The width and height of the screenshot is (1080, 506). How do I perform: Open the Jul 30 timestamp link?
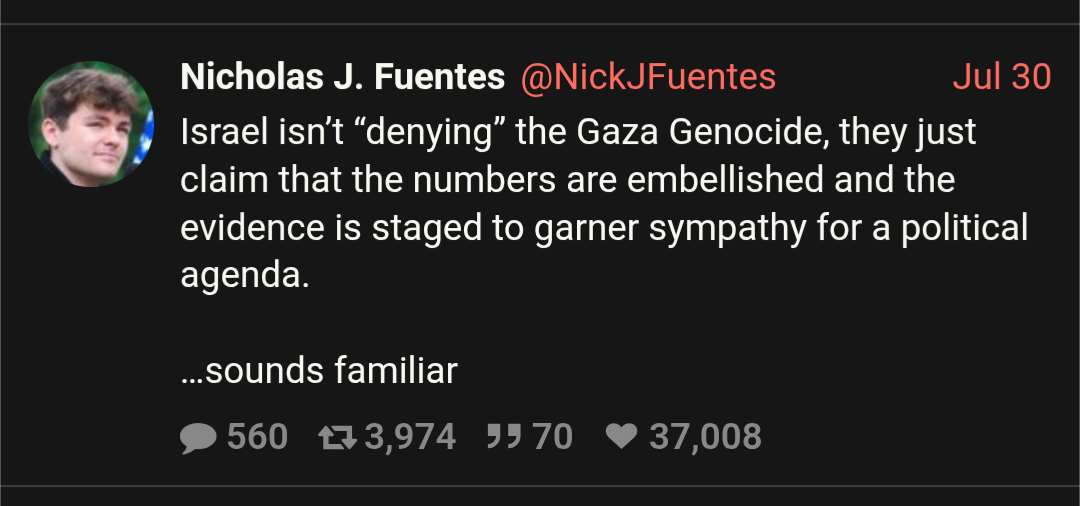click(1001, 76)
